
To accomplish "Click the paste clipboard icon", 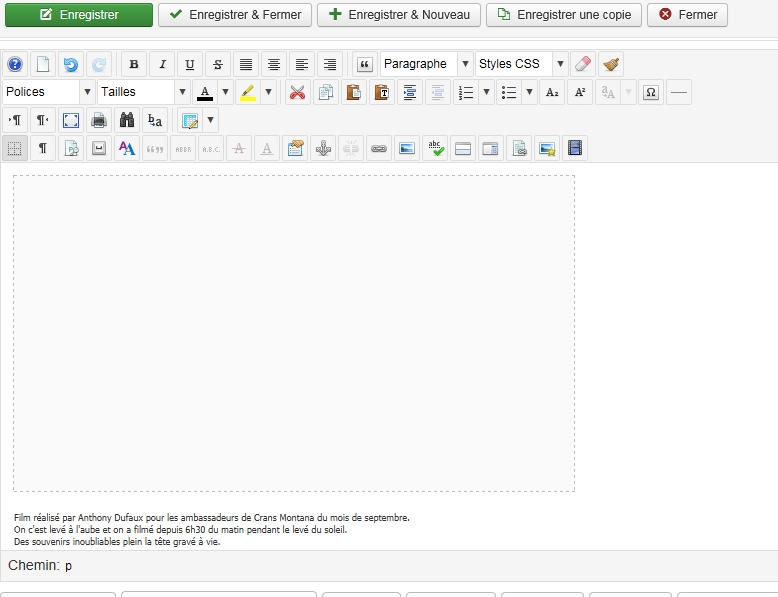I will click(354, 92).
